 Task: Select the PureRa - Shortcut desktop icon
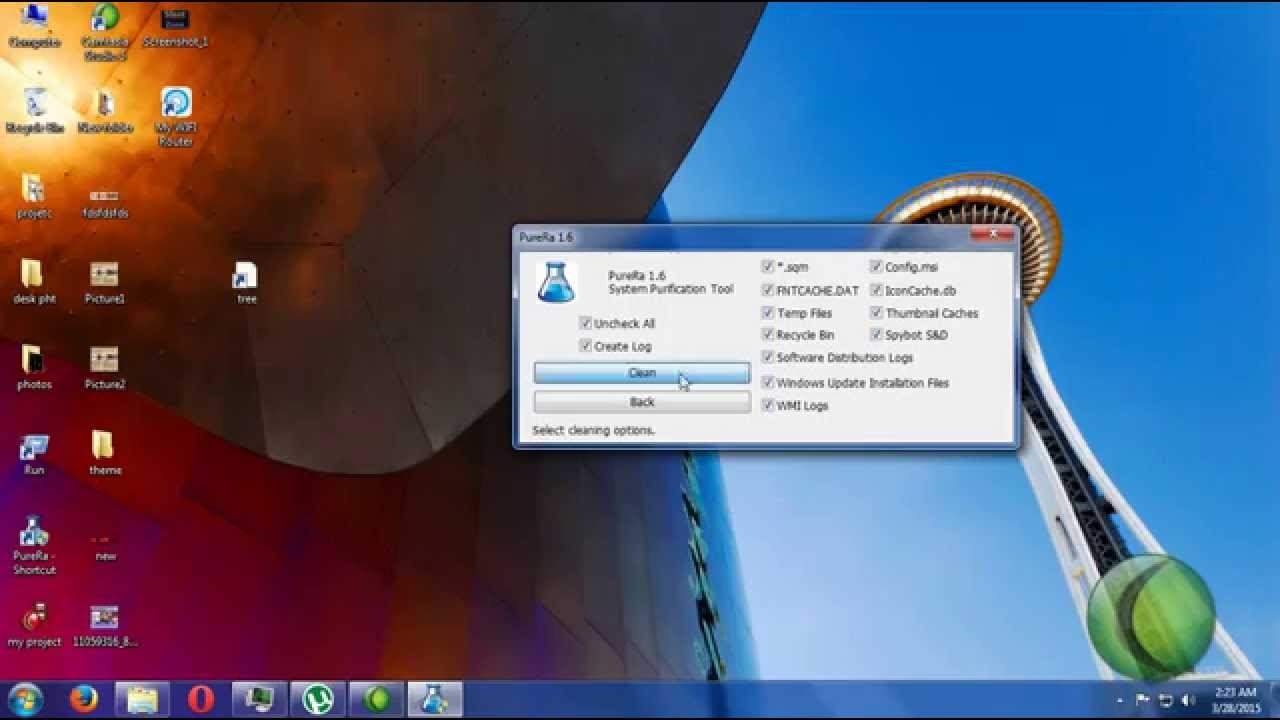34,546
